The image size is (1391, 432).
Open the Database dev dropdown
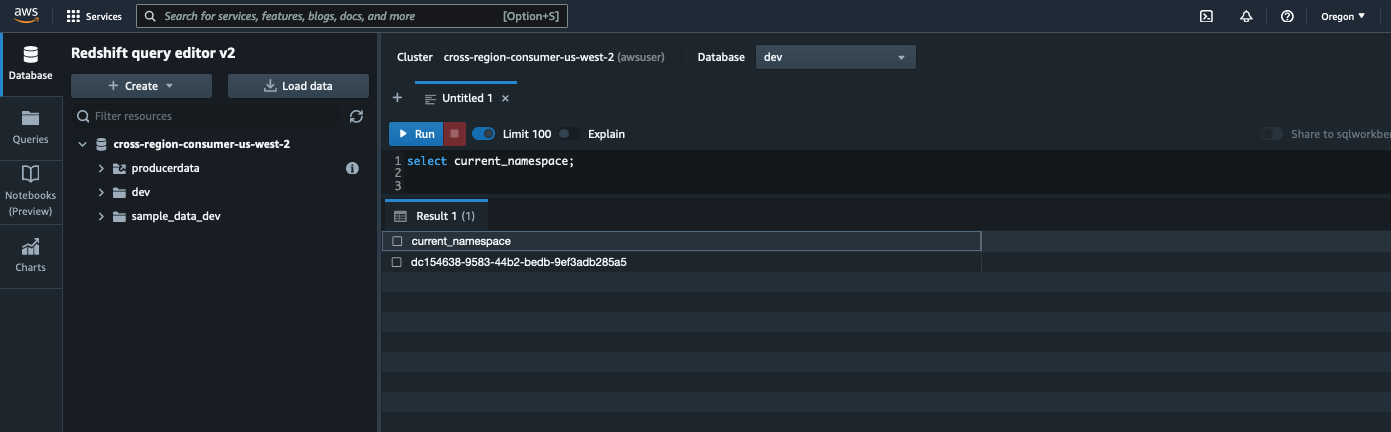835,57
